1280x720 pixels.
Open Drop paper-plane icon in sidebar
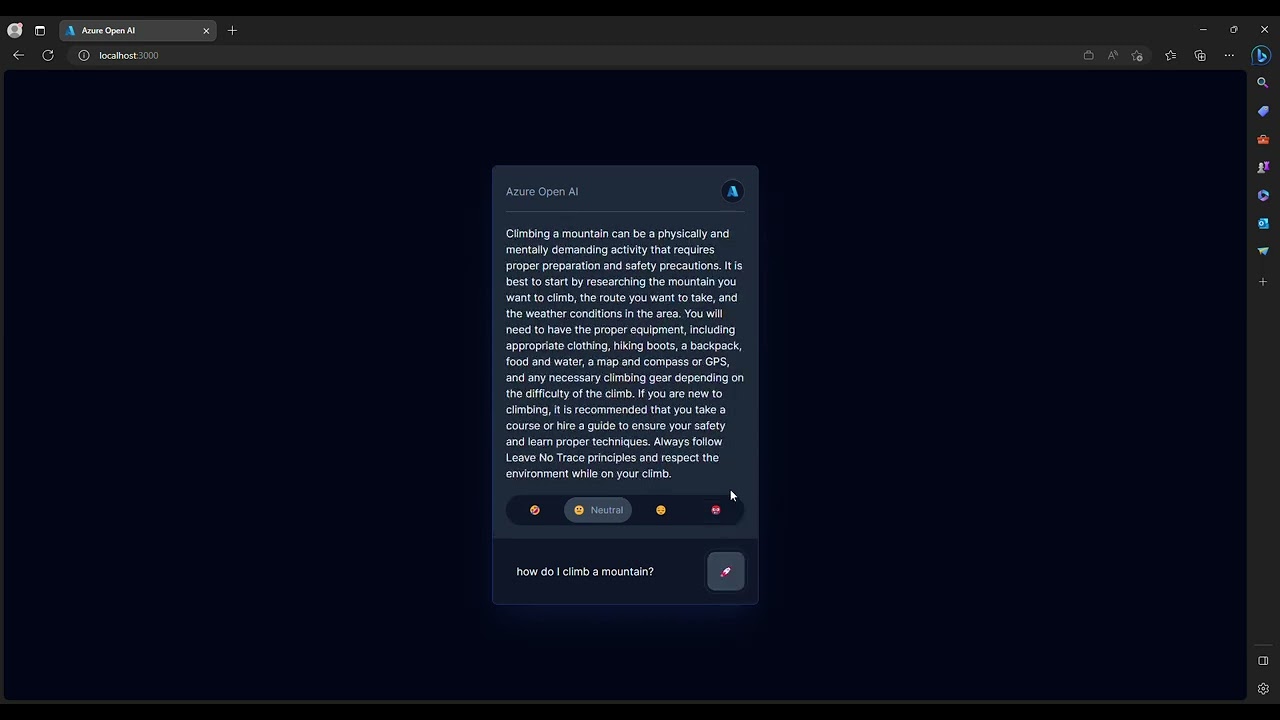(1263, 251)
